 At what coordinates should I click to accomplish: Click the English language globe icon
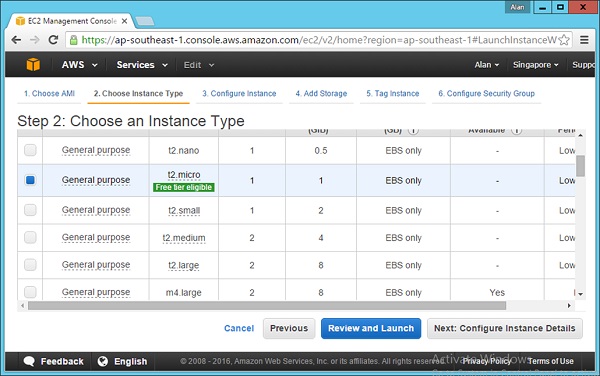point(103,361)
